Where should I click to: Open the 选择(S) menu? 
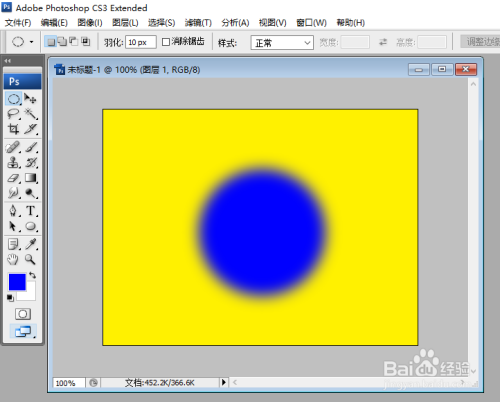(161, 23)
